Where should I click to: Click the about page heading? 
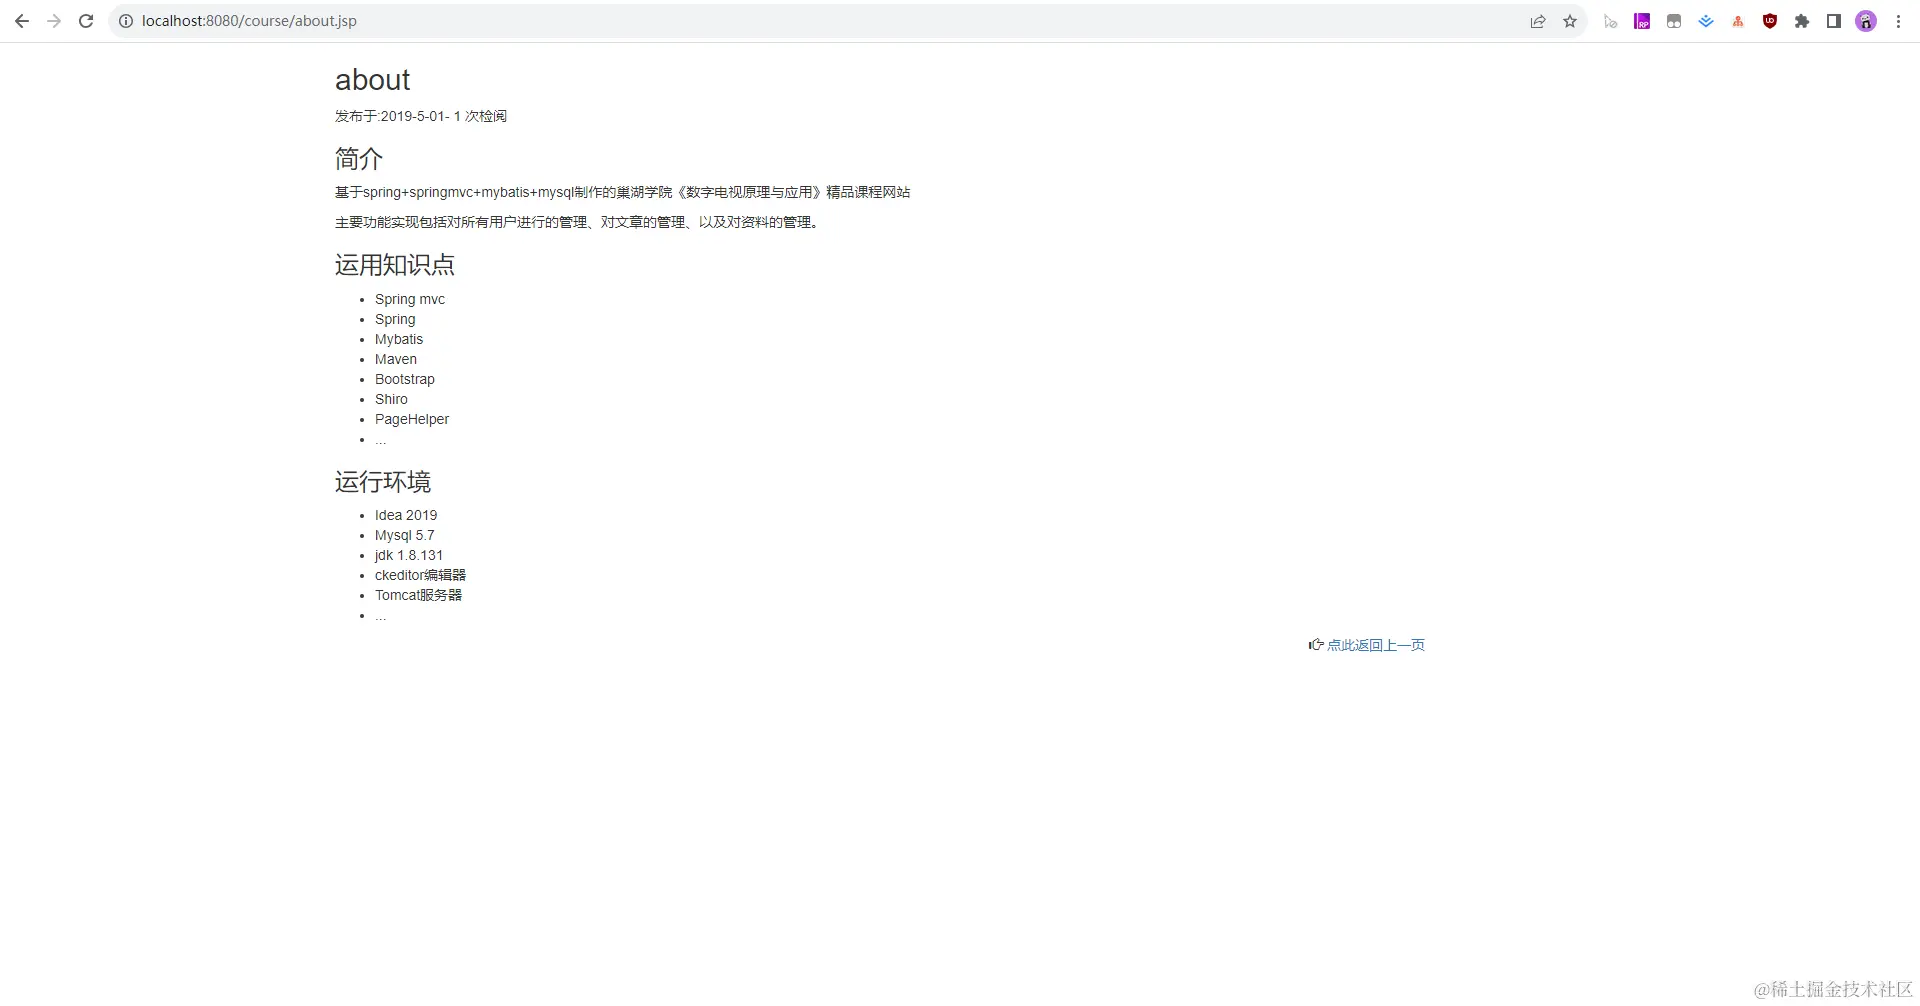[372, 79]
